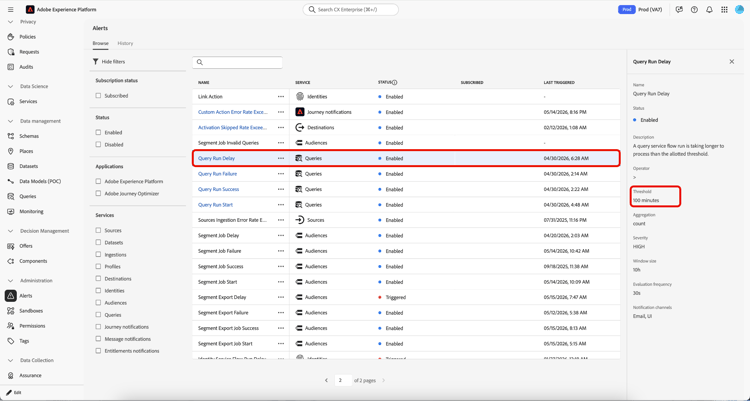
Task: Check the Adobe Journey Optimizer application filter
Action: pos(98,194)
